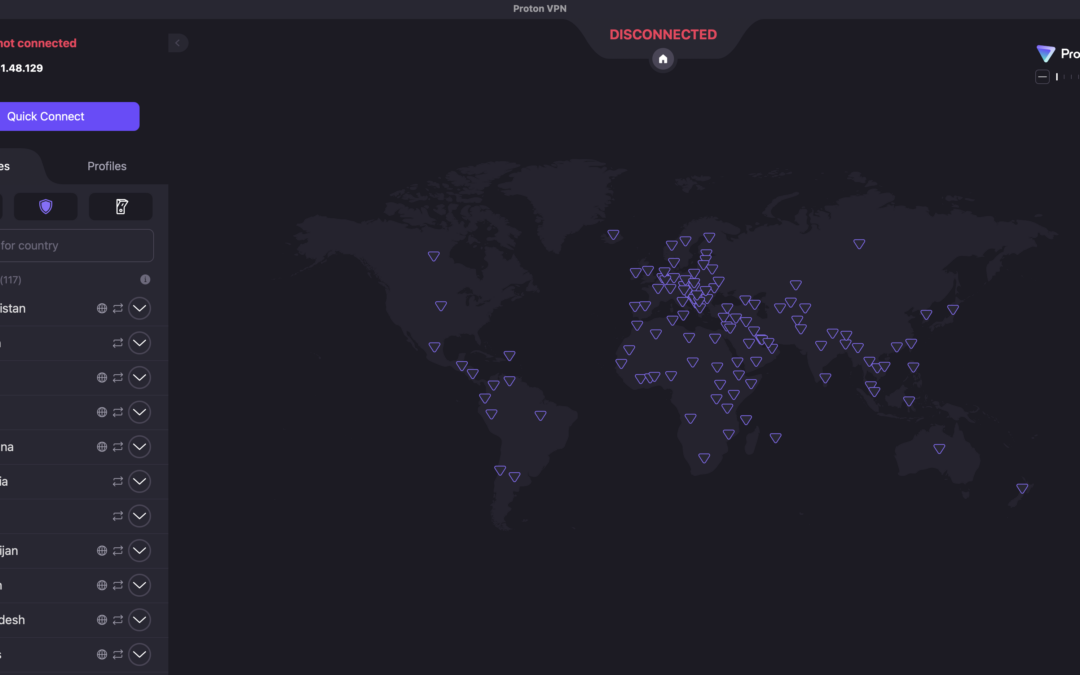1080x675 pixels.
Task: Click the map zoom out minus control
Action: pos(1042,76)
